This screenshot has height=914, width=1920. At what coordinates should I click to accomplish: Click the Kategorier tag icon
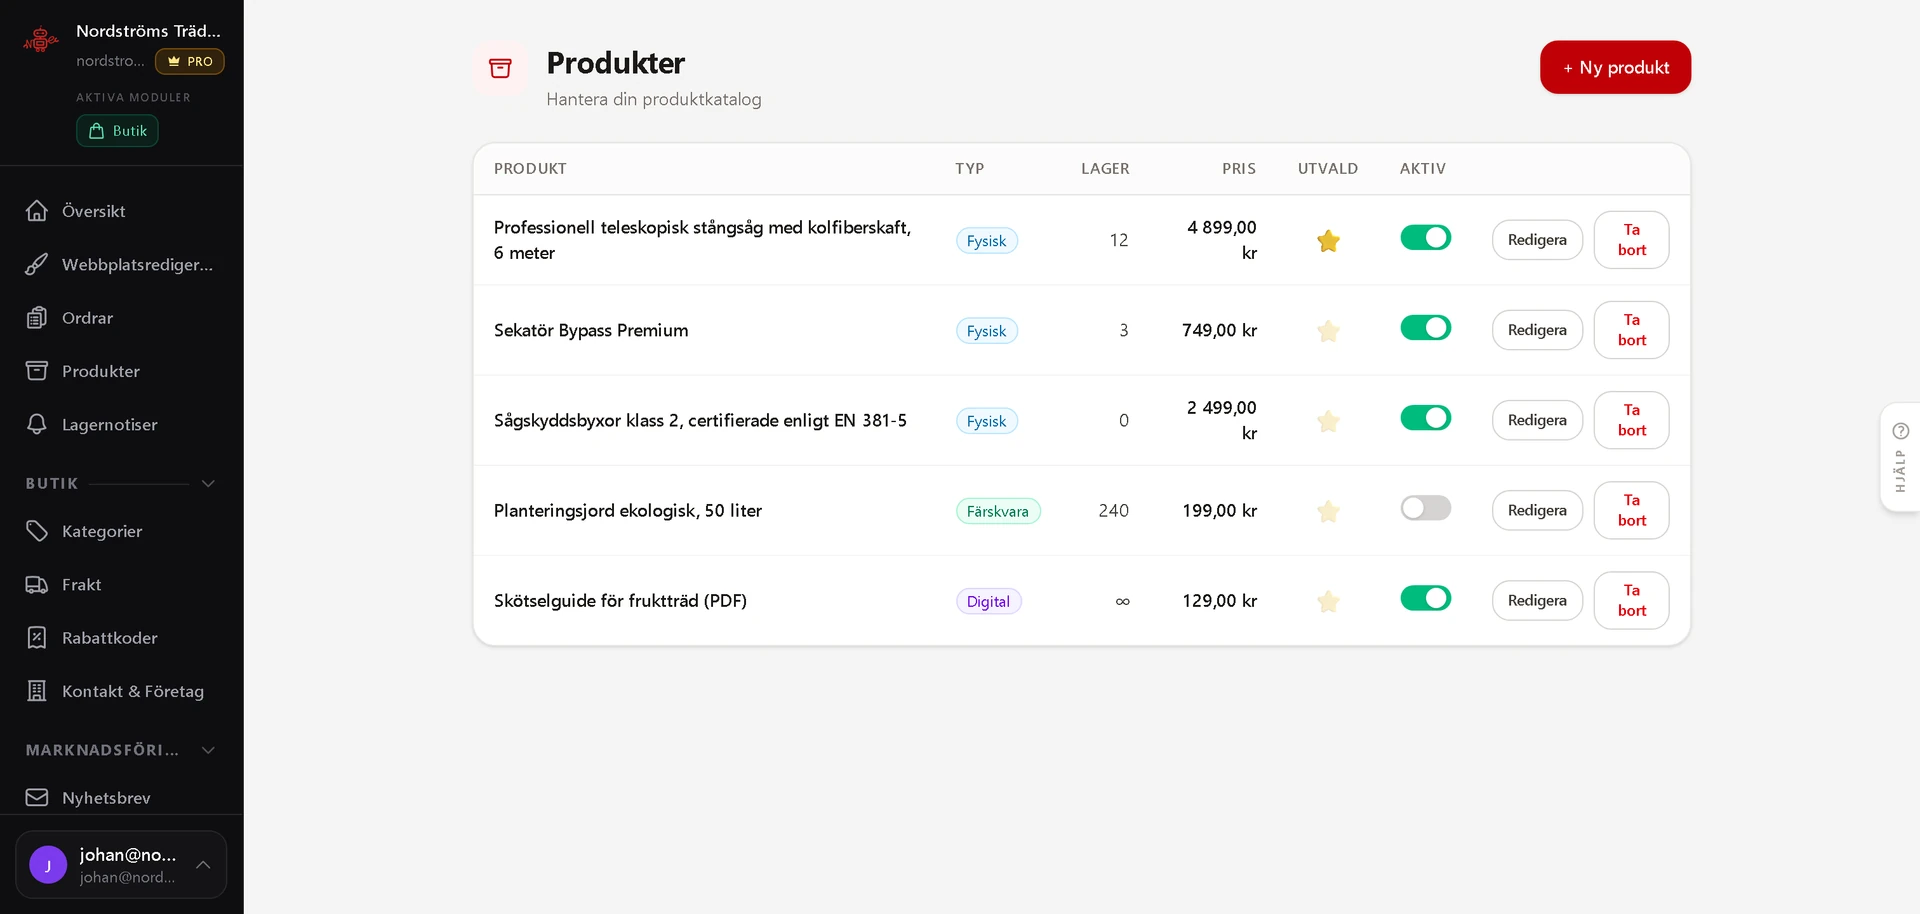point(37,531)
